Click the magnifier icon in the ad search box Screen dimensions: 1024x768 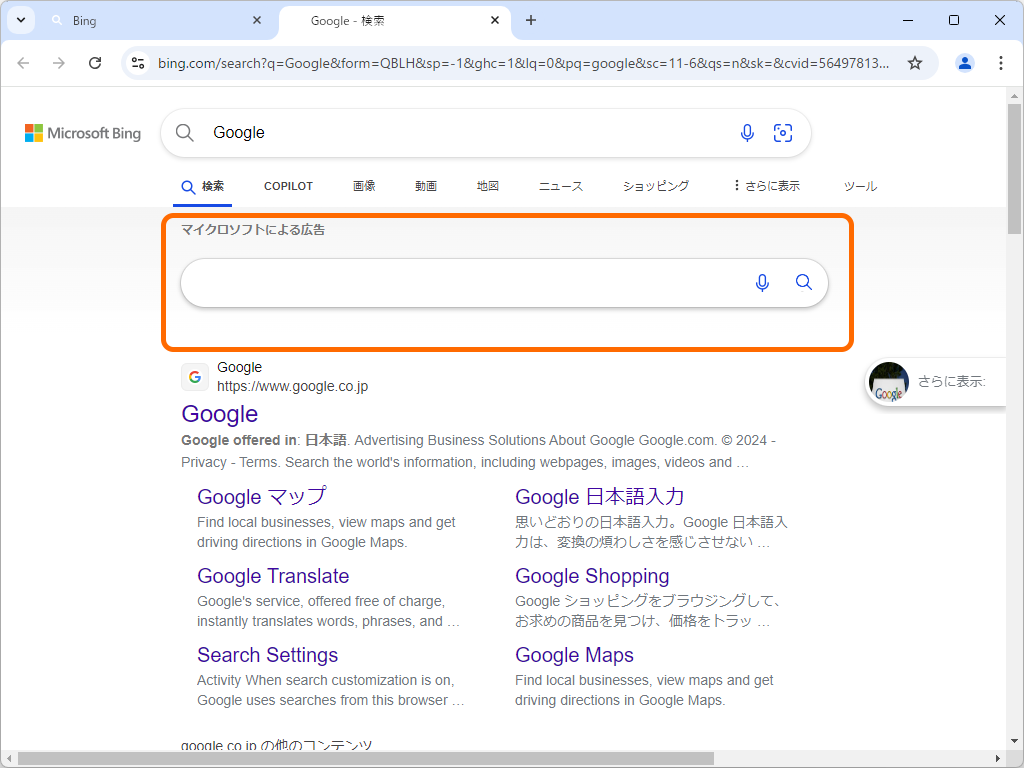tap(803, 283)
